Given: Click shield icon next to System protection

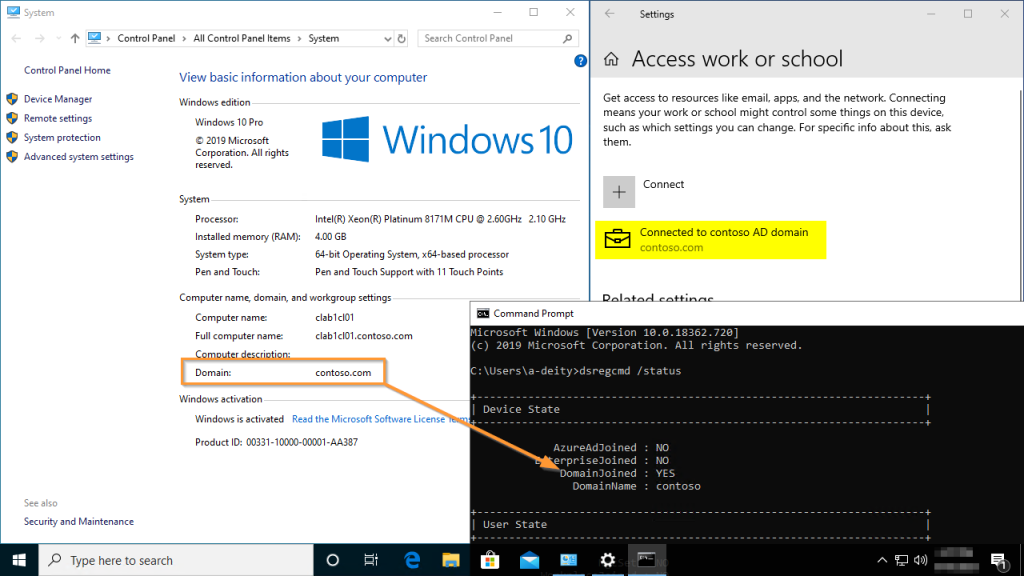Looking at the screenshot, I should [x=12, y=138].
